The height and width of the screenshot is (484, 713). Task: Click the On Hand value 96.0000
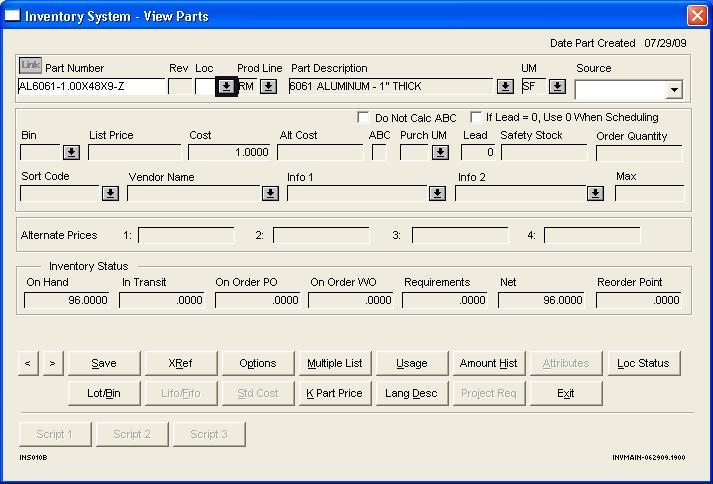click(66, 300)
